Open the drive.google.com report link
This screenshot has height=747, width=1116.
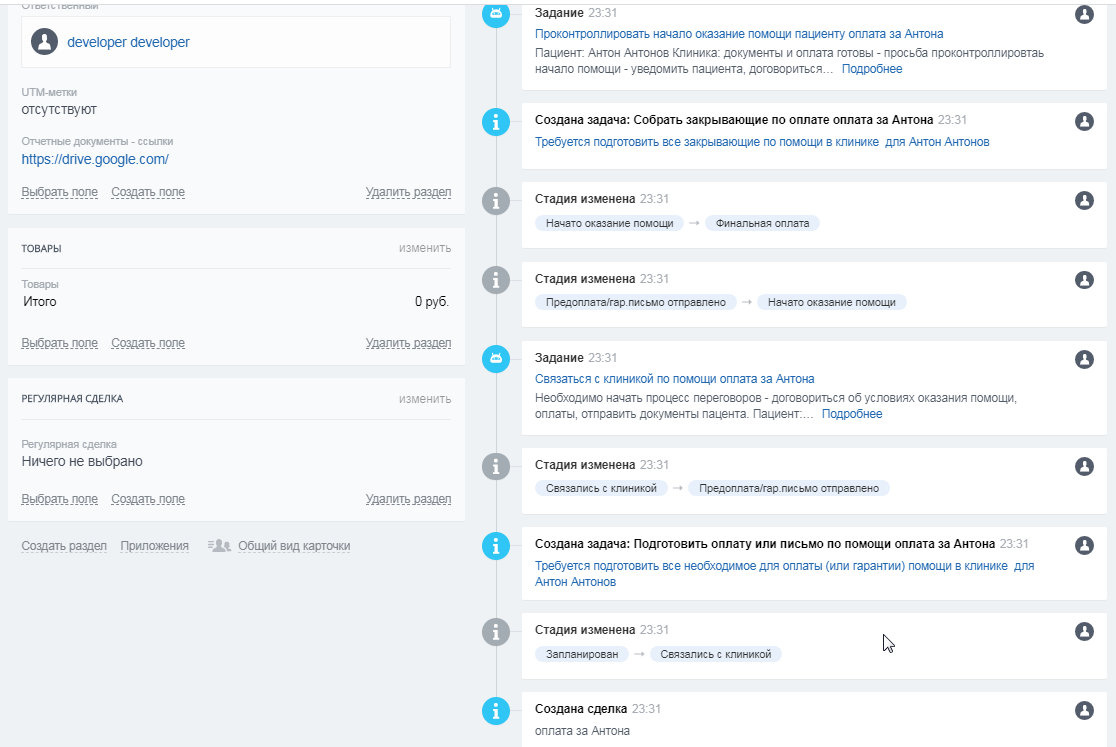(x=95, y=159)
